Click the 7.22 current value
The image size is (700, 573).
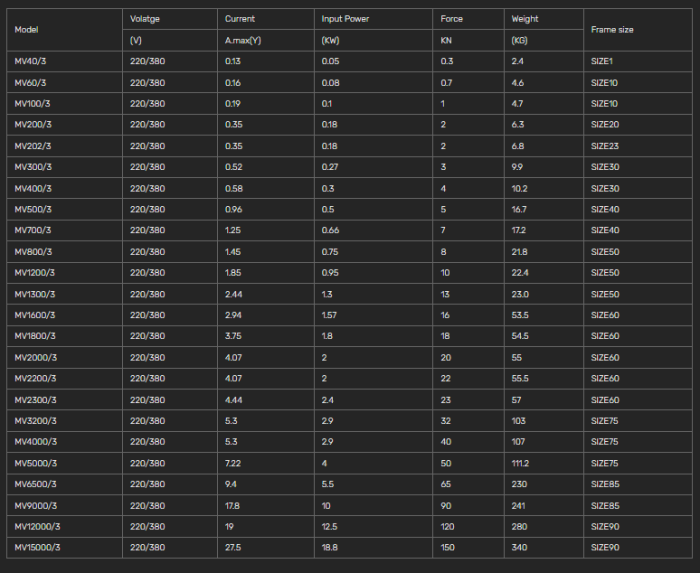234,462
